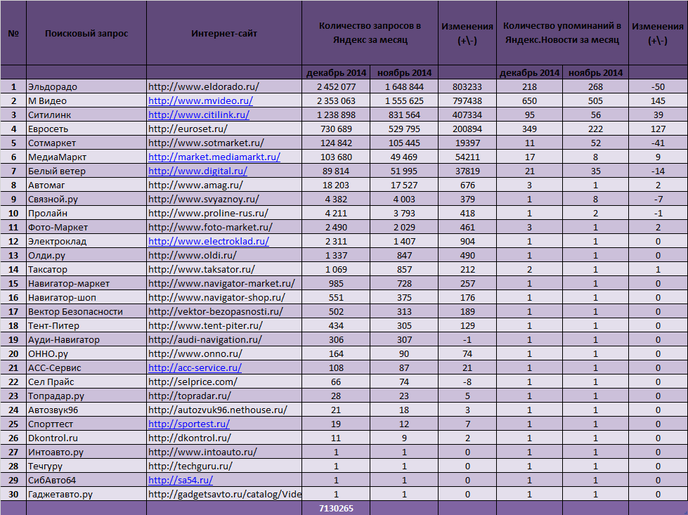Select the cell 'Связной.ру'

(86, 199)
